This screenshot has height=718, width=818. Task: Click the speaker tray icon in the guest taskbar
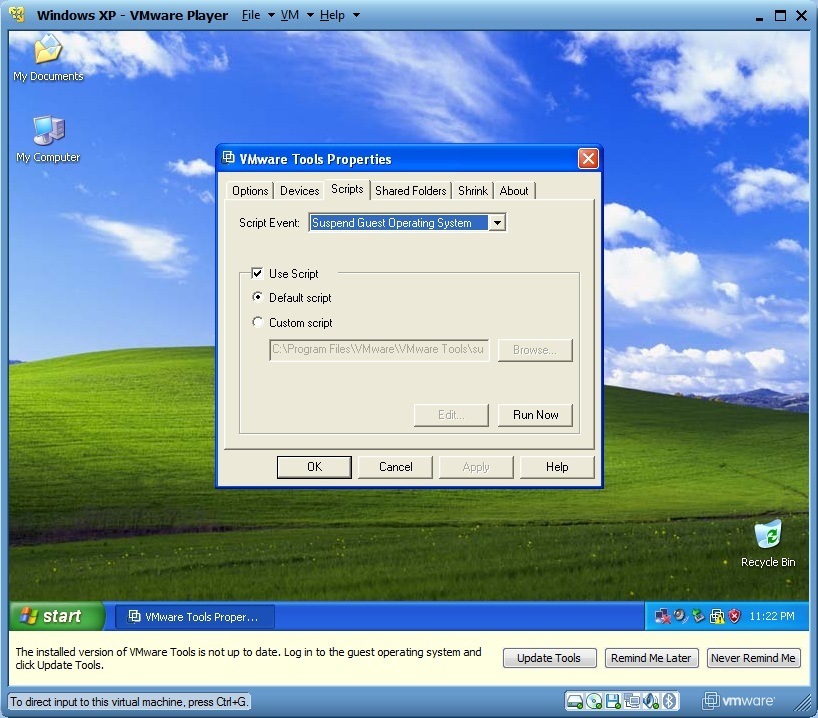point(680,616)
